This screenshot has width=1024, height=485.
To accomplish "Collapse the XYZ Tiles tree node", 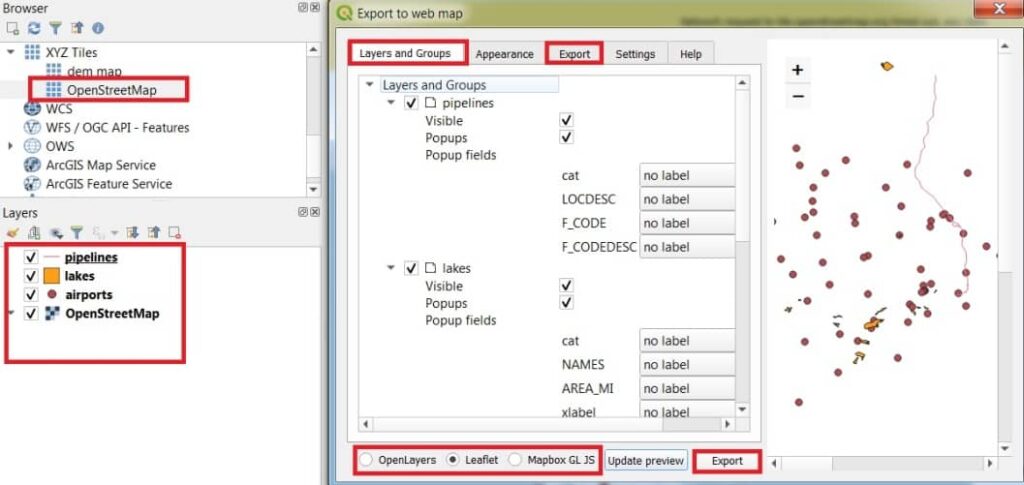I will (x=10, y=52).
